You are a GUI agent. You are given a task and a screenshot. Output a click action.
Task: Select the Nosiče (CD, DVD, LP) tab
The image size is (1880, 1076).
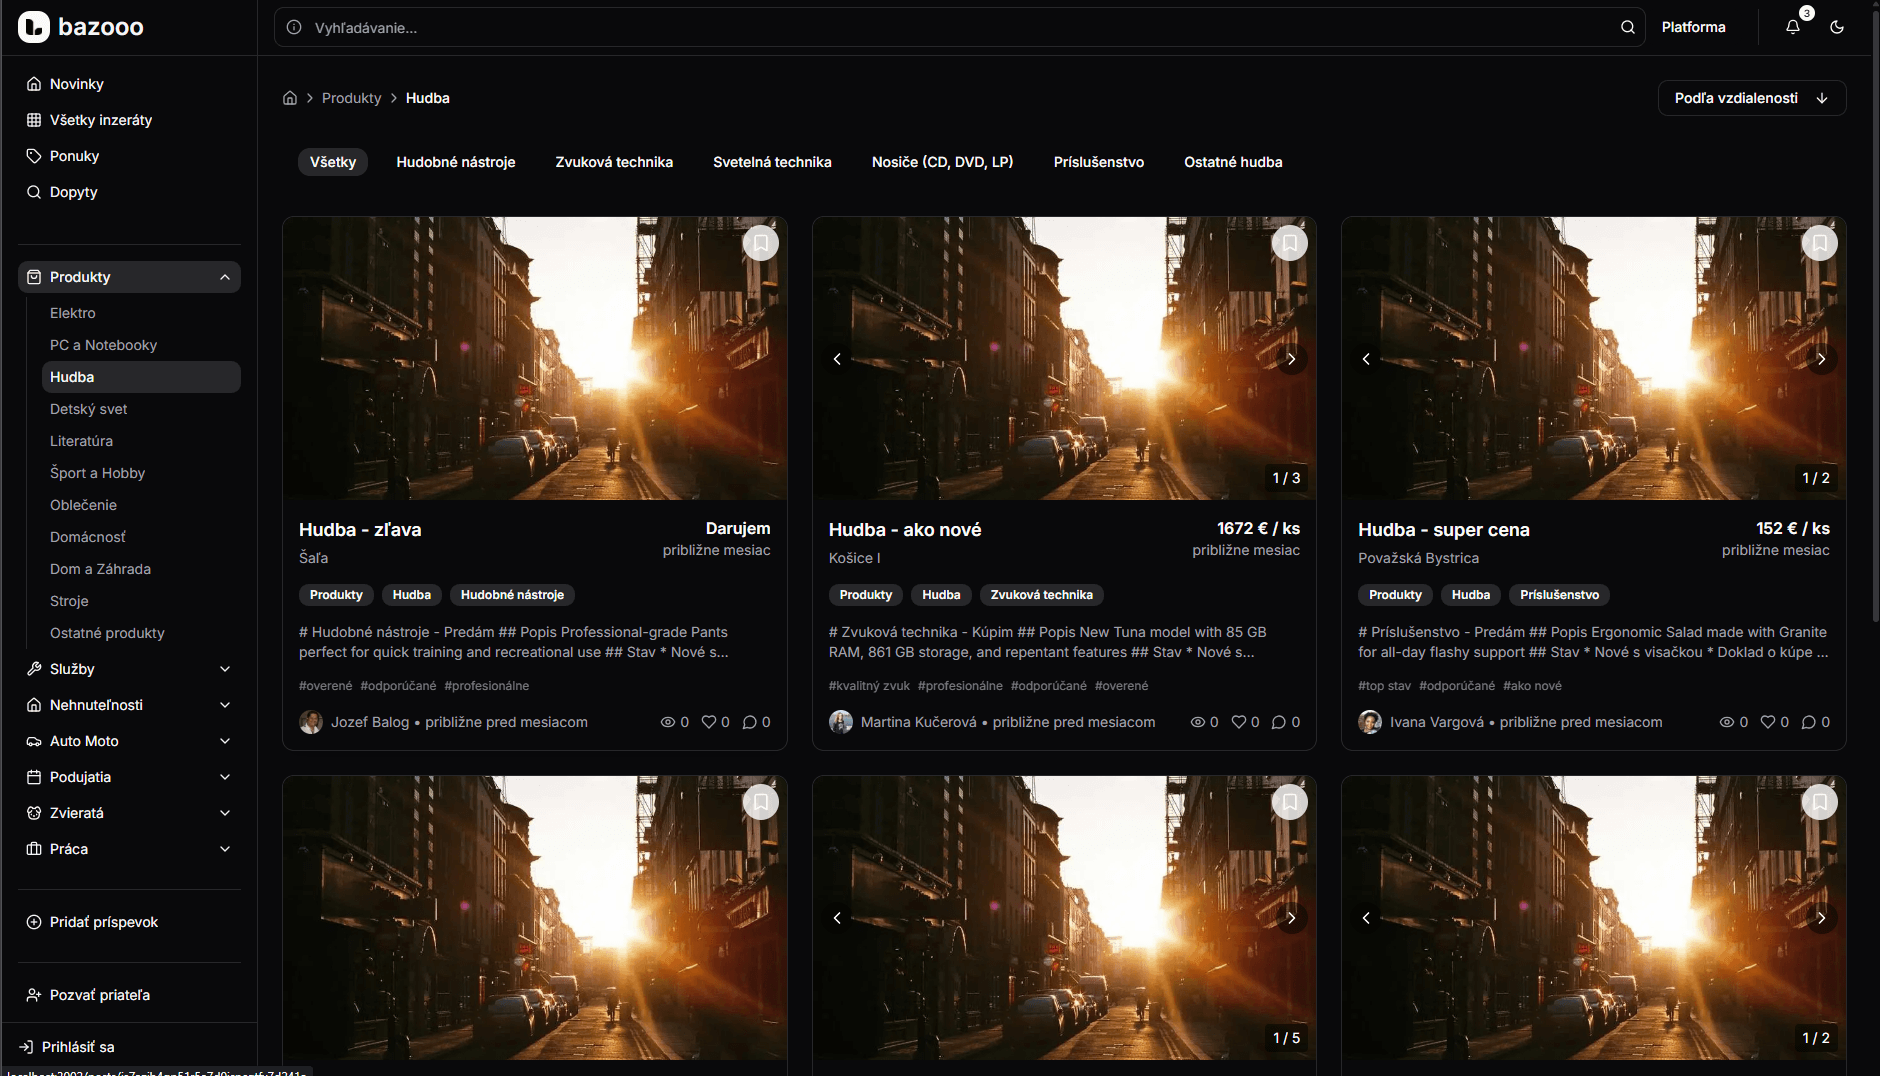click(x=942, y=162)
